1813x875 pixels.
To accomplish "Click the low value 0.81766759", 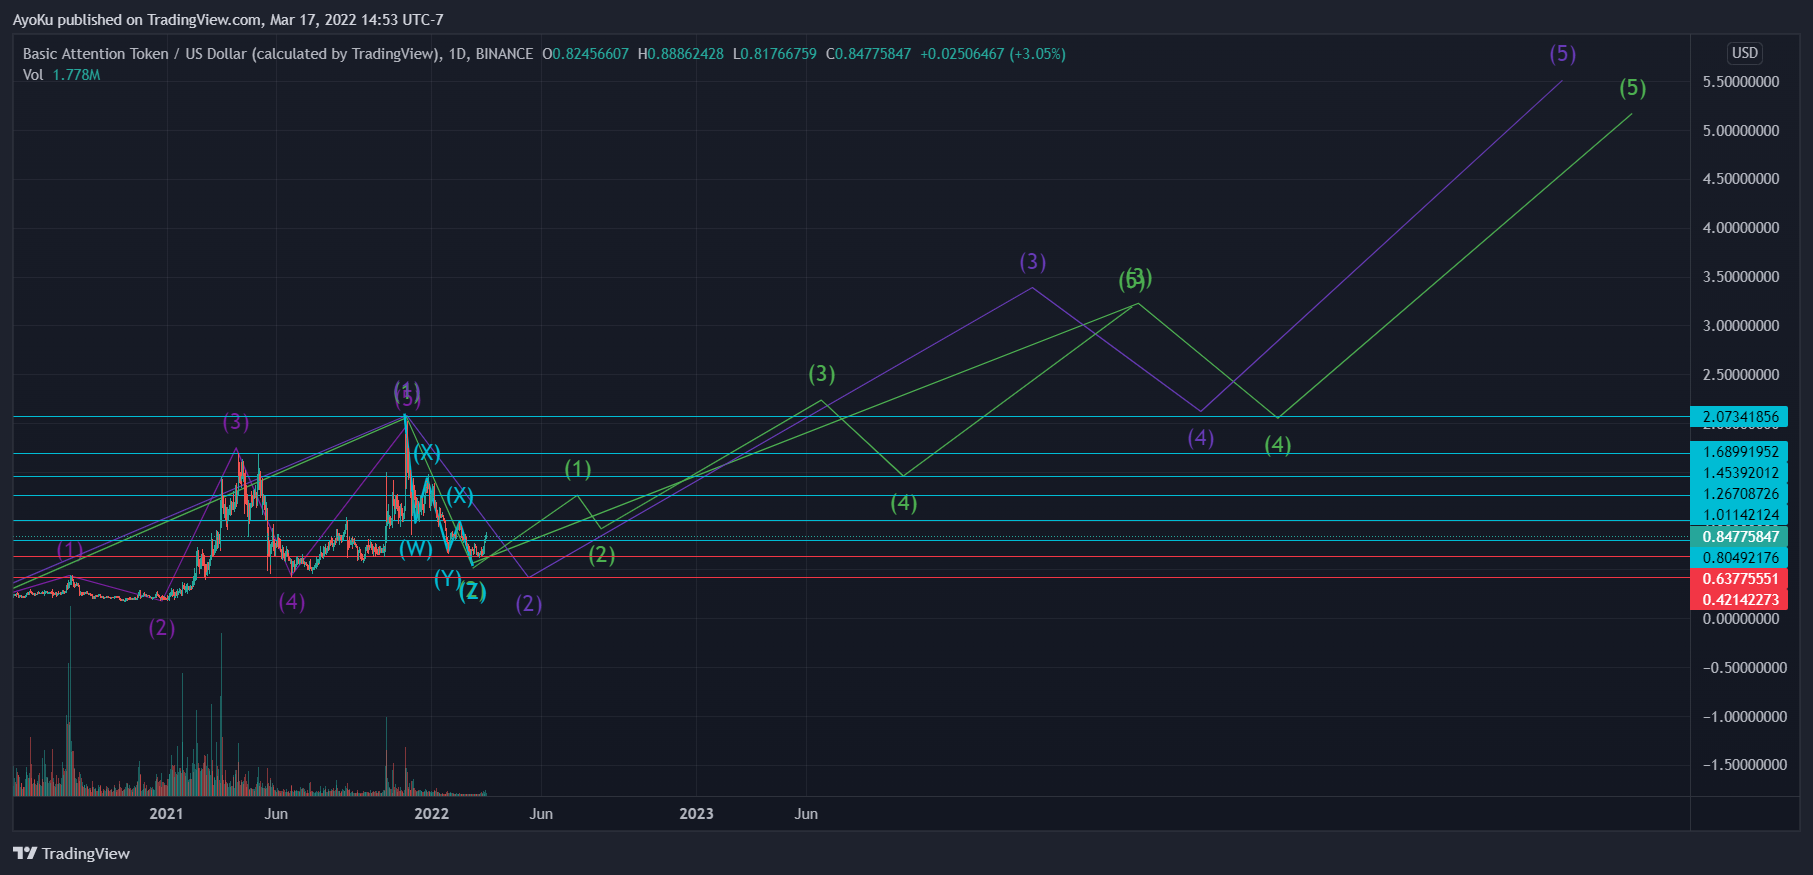I will 779,54.
